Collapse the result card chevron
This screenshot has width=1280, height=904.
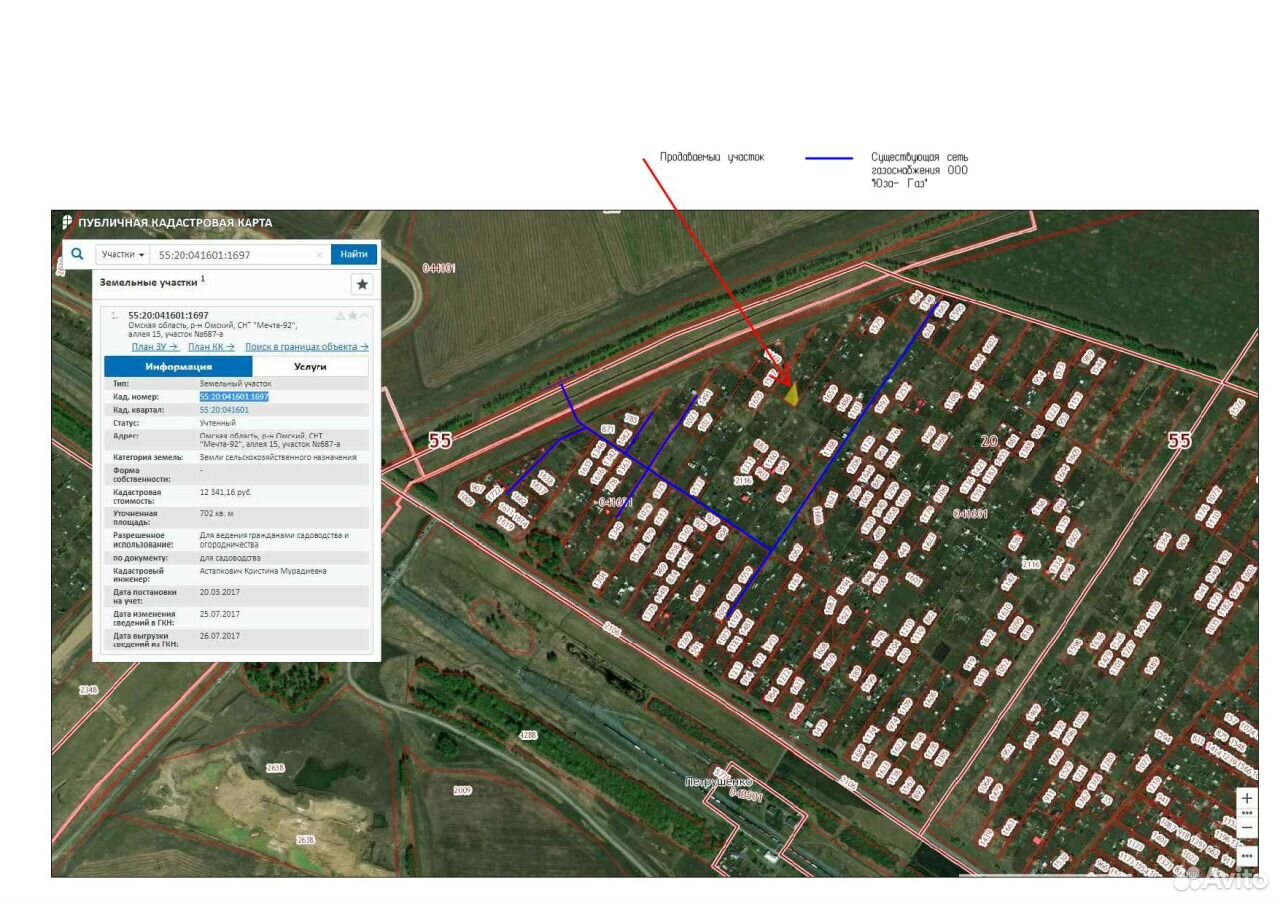point(364,316)
